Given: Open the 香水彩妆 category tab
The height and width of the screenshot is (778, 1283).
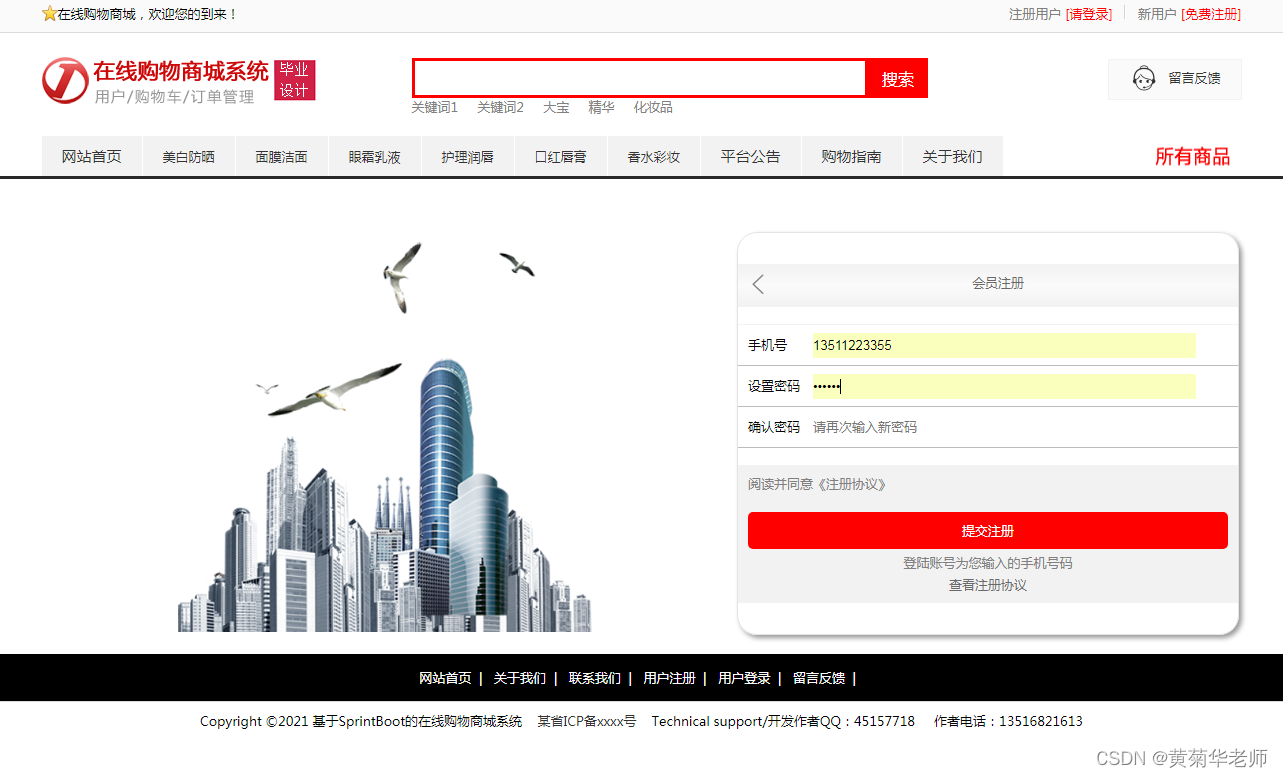Looking at the screenshot, I should click(x=654, y=157).
